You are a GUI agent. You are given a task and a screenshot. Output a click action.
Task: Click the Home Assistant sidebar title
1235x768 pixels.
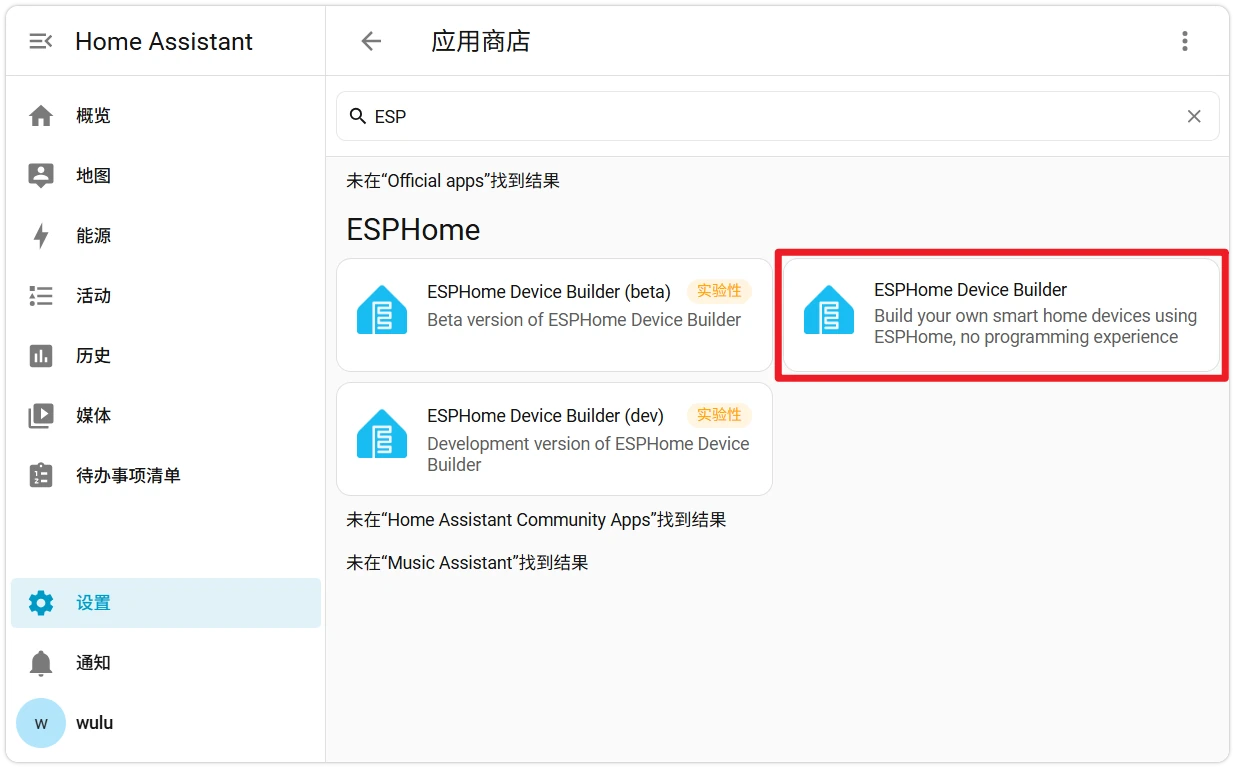pos(164,41)
